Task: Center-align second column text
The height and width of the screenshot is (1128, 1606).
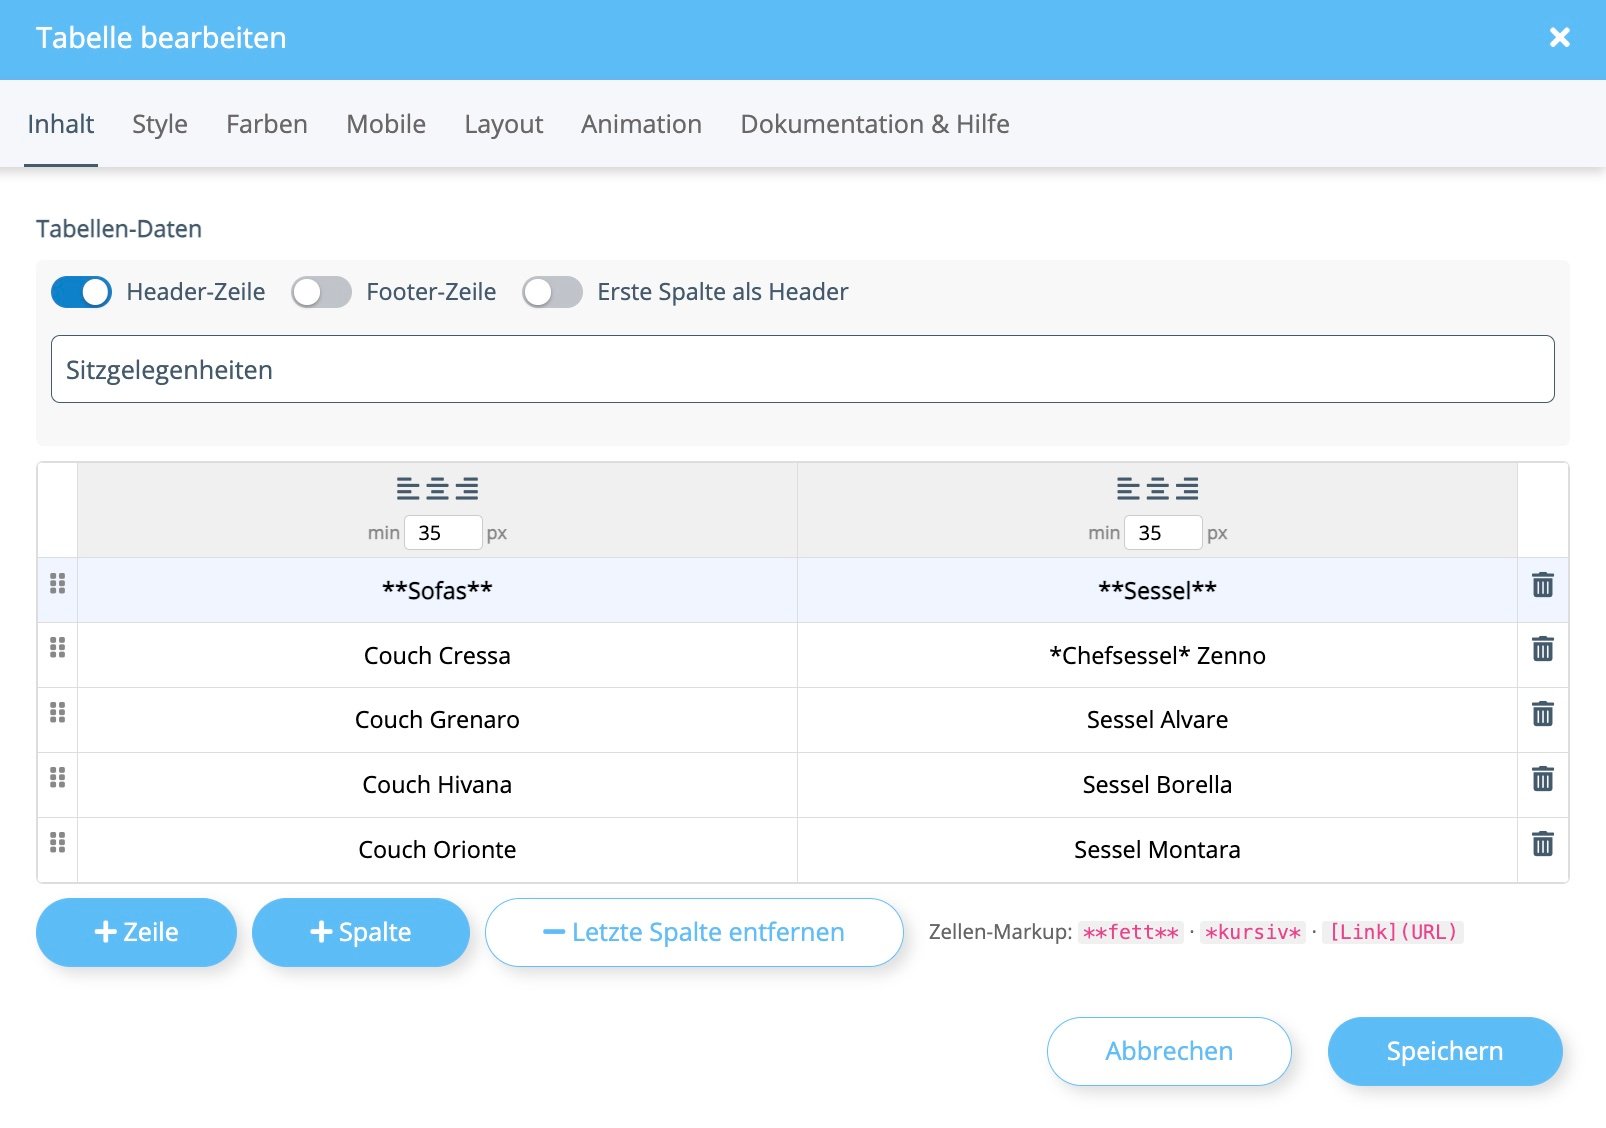Action: (1158, 488)
